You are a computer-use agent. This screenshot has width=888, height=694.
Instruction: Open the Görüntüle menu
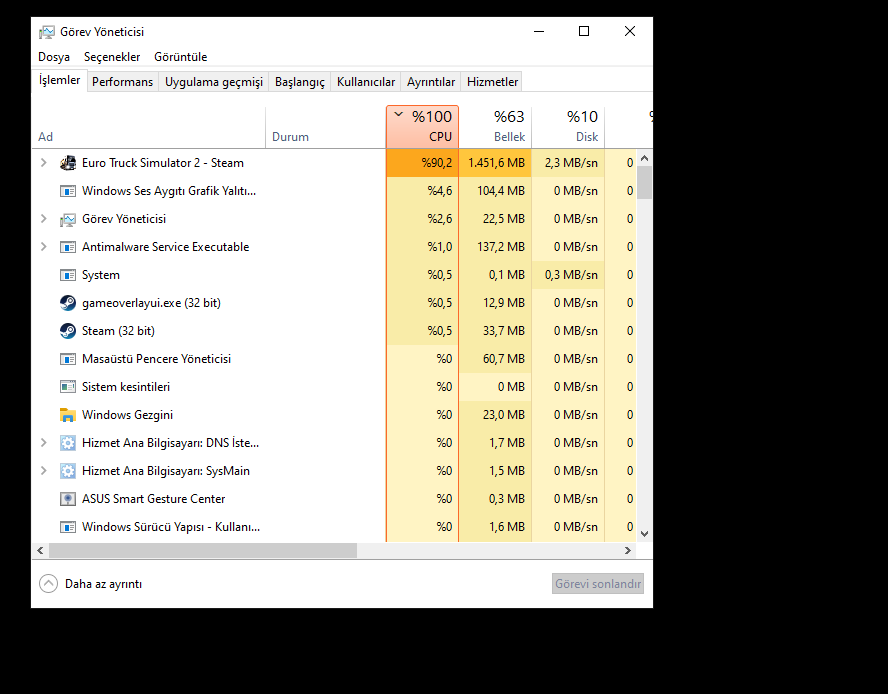pyautogui.click(x=181, y=57)
